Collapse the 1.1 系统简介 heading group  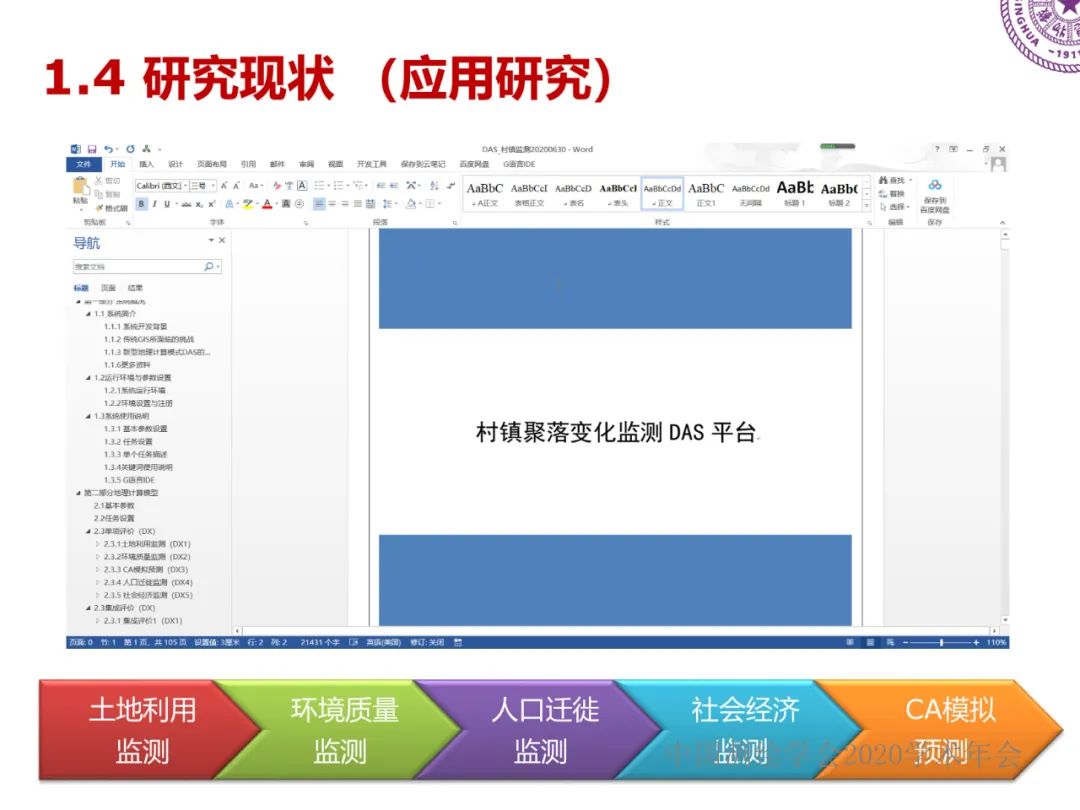[x=87, y=314]
